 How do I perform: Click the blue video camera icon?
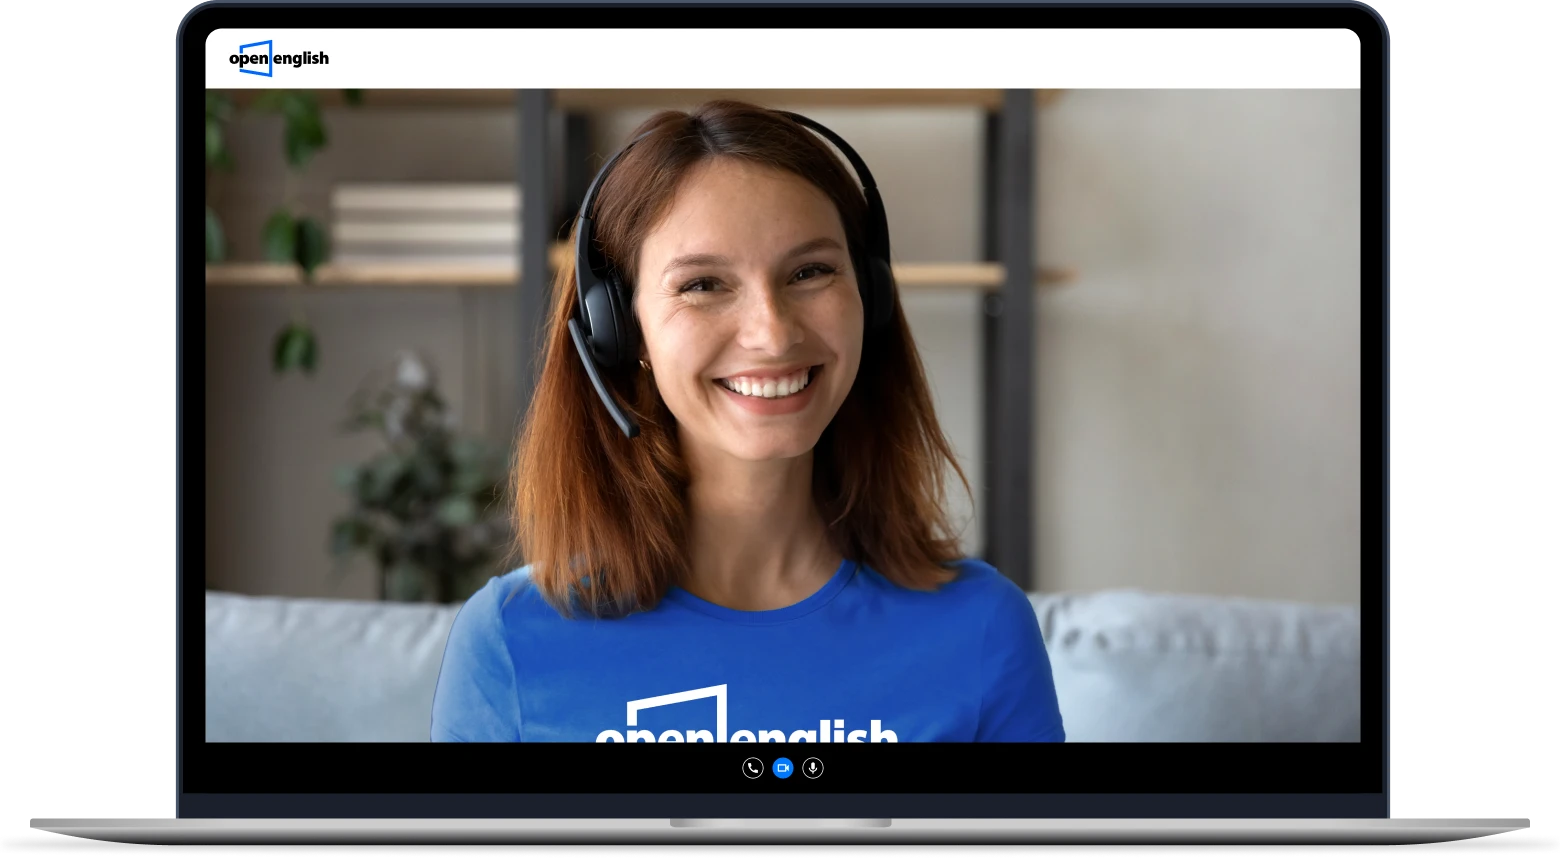[x=783, y=768]
